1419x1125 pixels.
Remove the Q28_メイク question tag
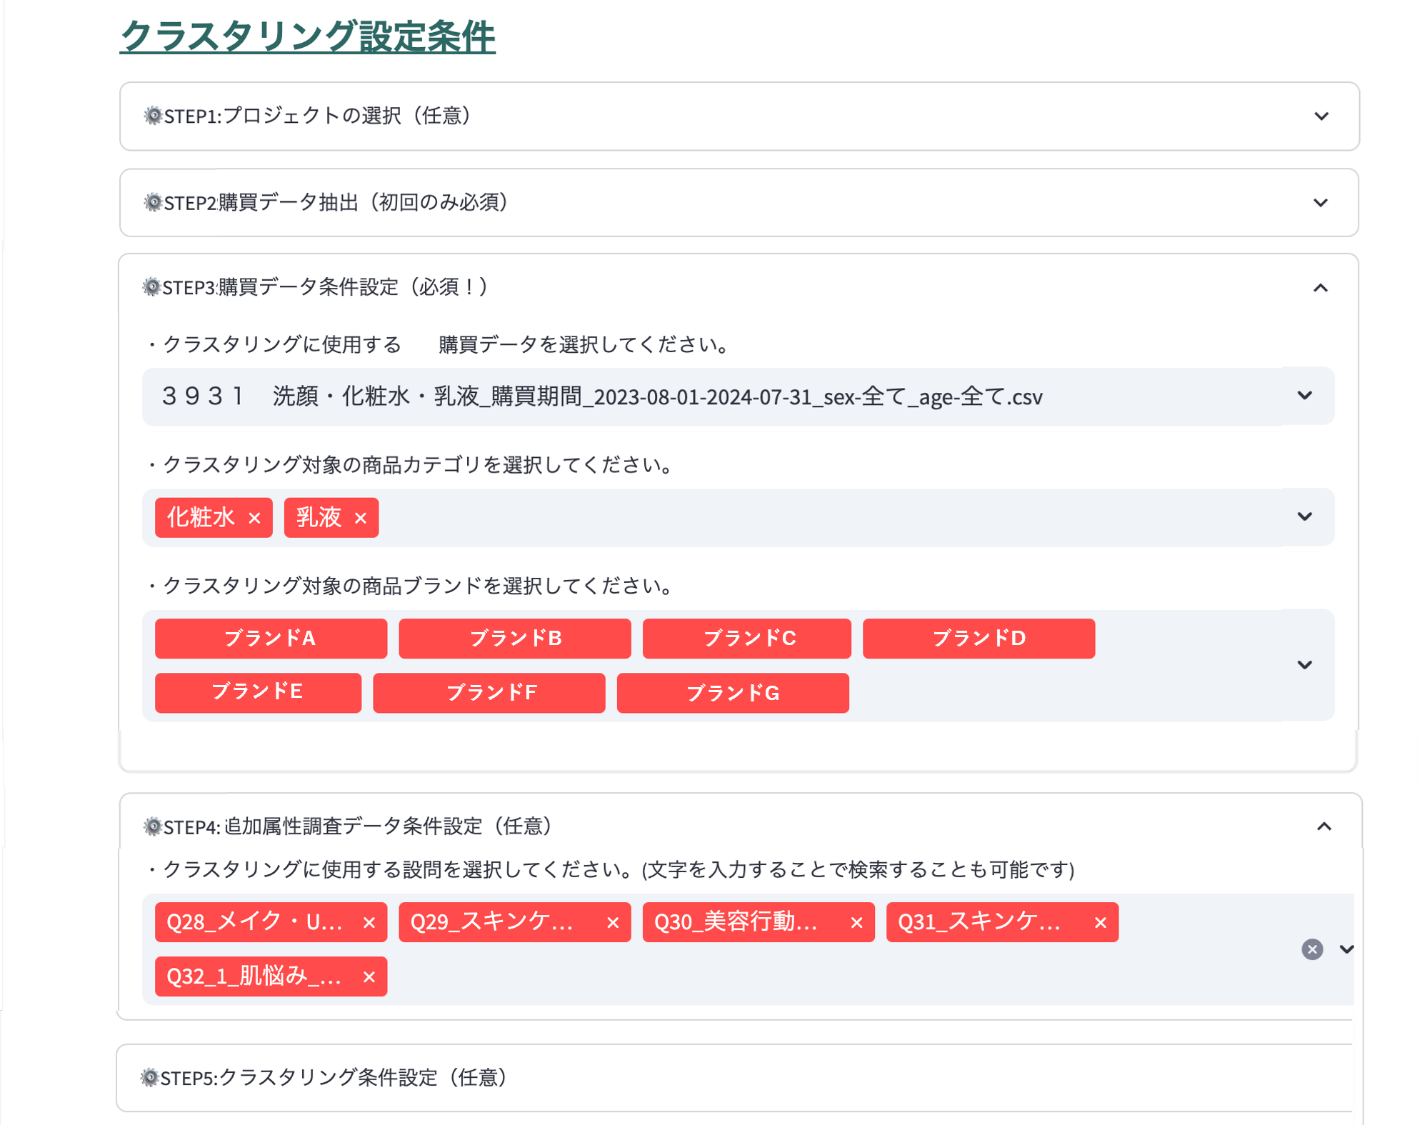369,923
